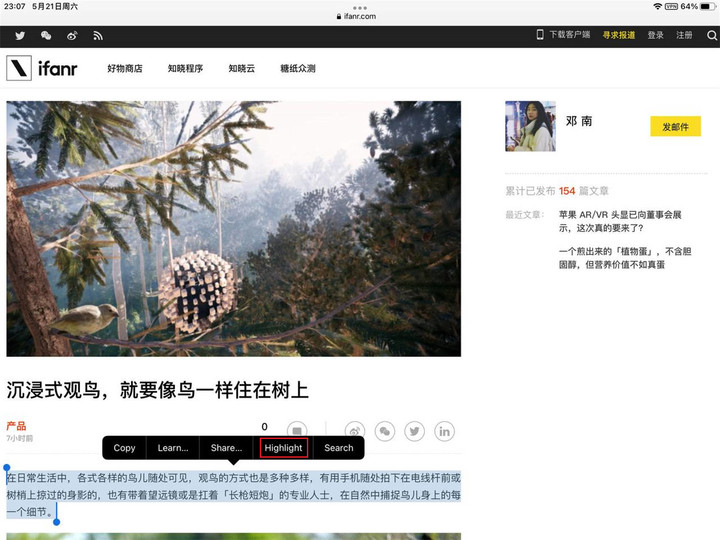Screen dimensions: 720x540
Task: Open the 寻求报道 link
Action: 619,35
